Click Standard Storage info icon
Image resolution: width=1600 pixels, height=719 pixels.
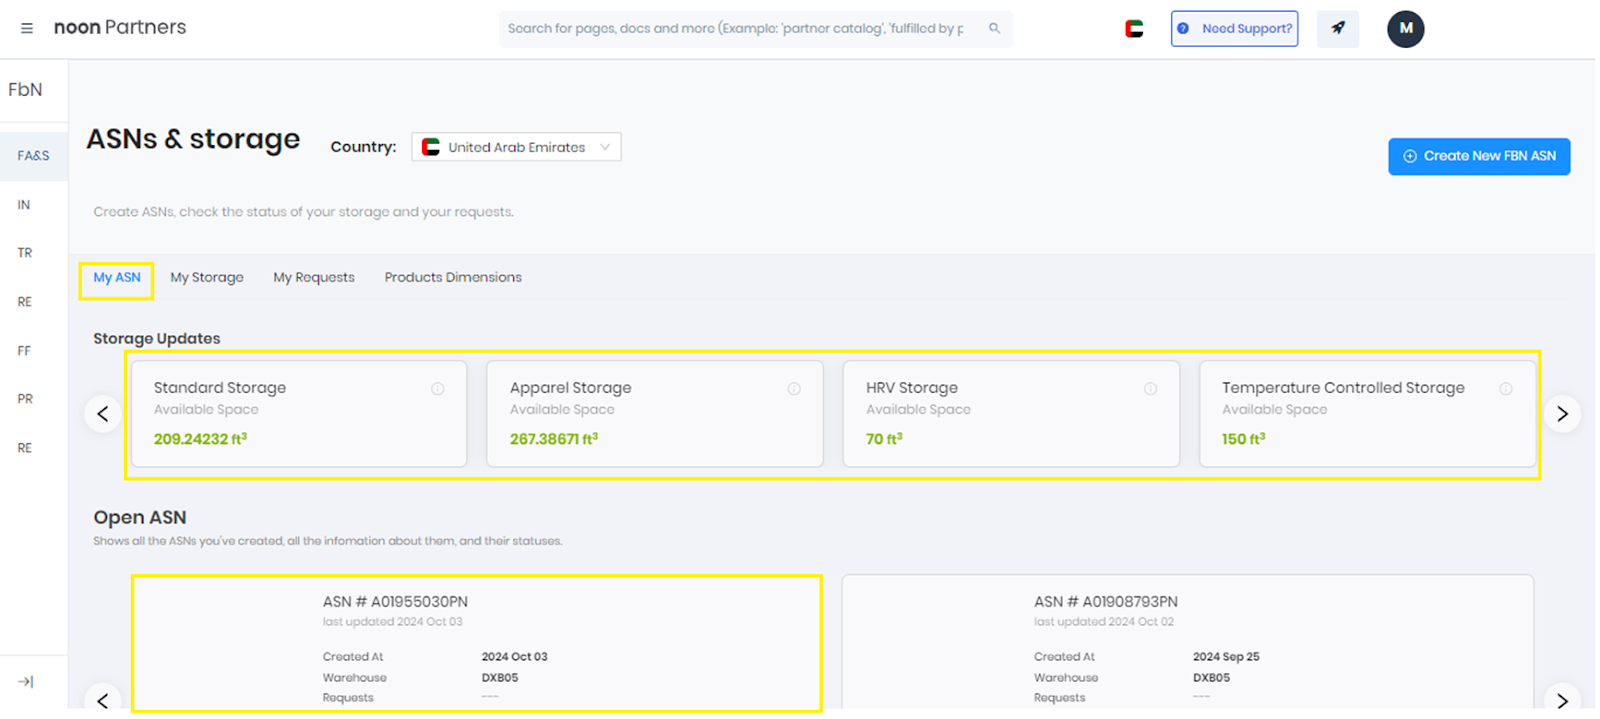(438, 389)
